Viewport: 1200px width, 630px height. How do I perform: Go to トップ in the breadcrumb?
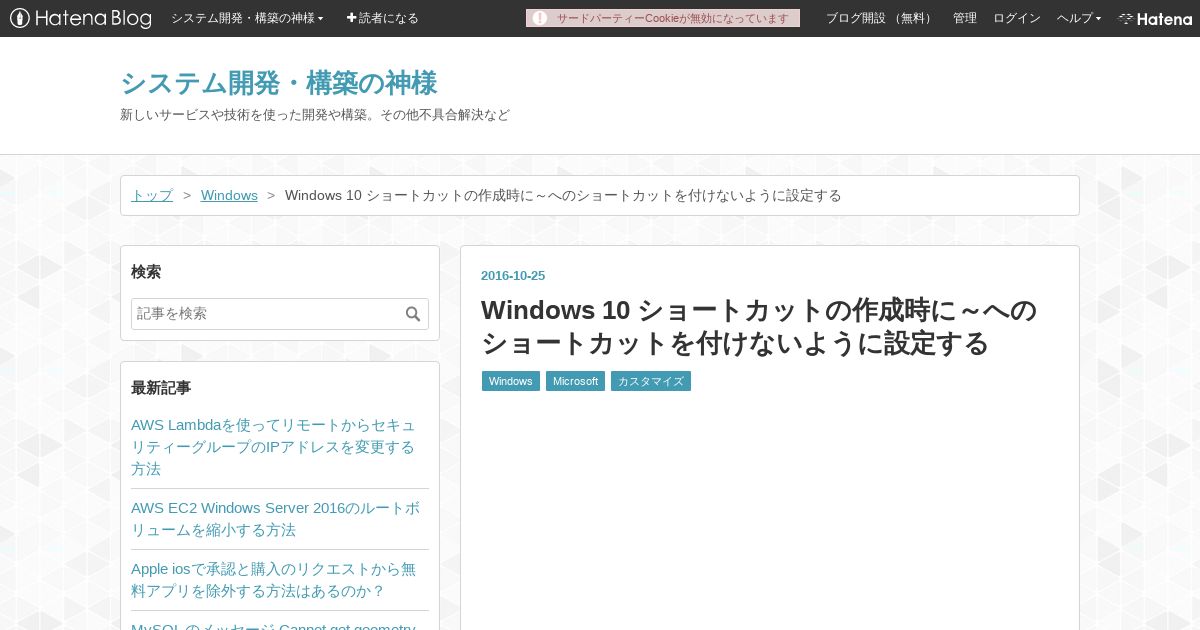(152, 195)
